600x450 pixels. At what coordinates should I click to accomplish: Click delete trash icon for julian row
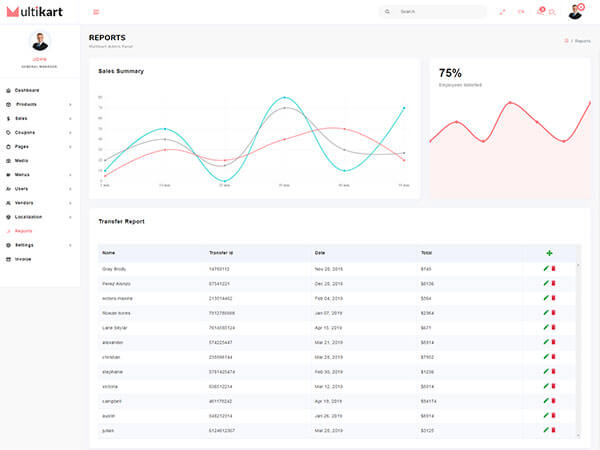click(553, 430)
